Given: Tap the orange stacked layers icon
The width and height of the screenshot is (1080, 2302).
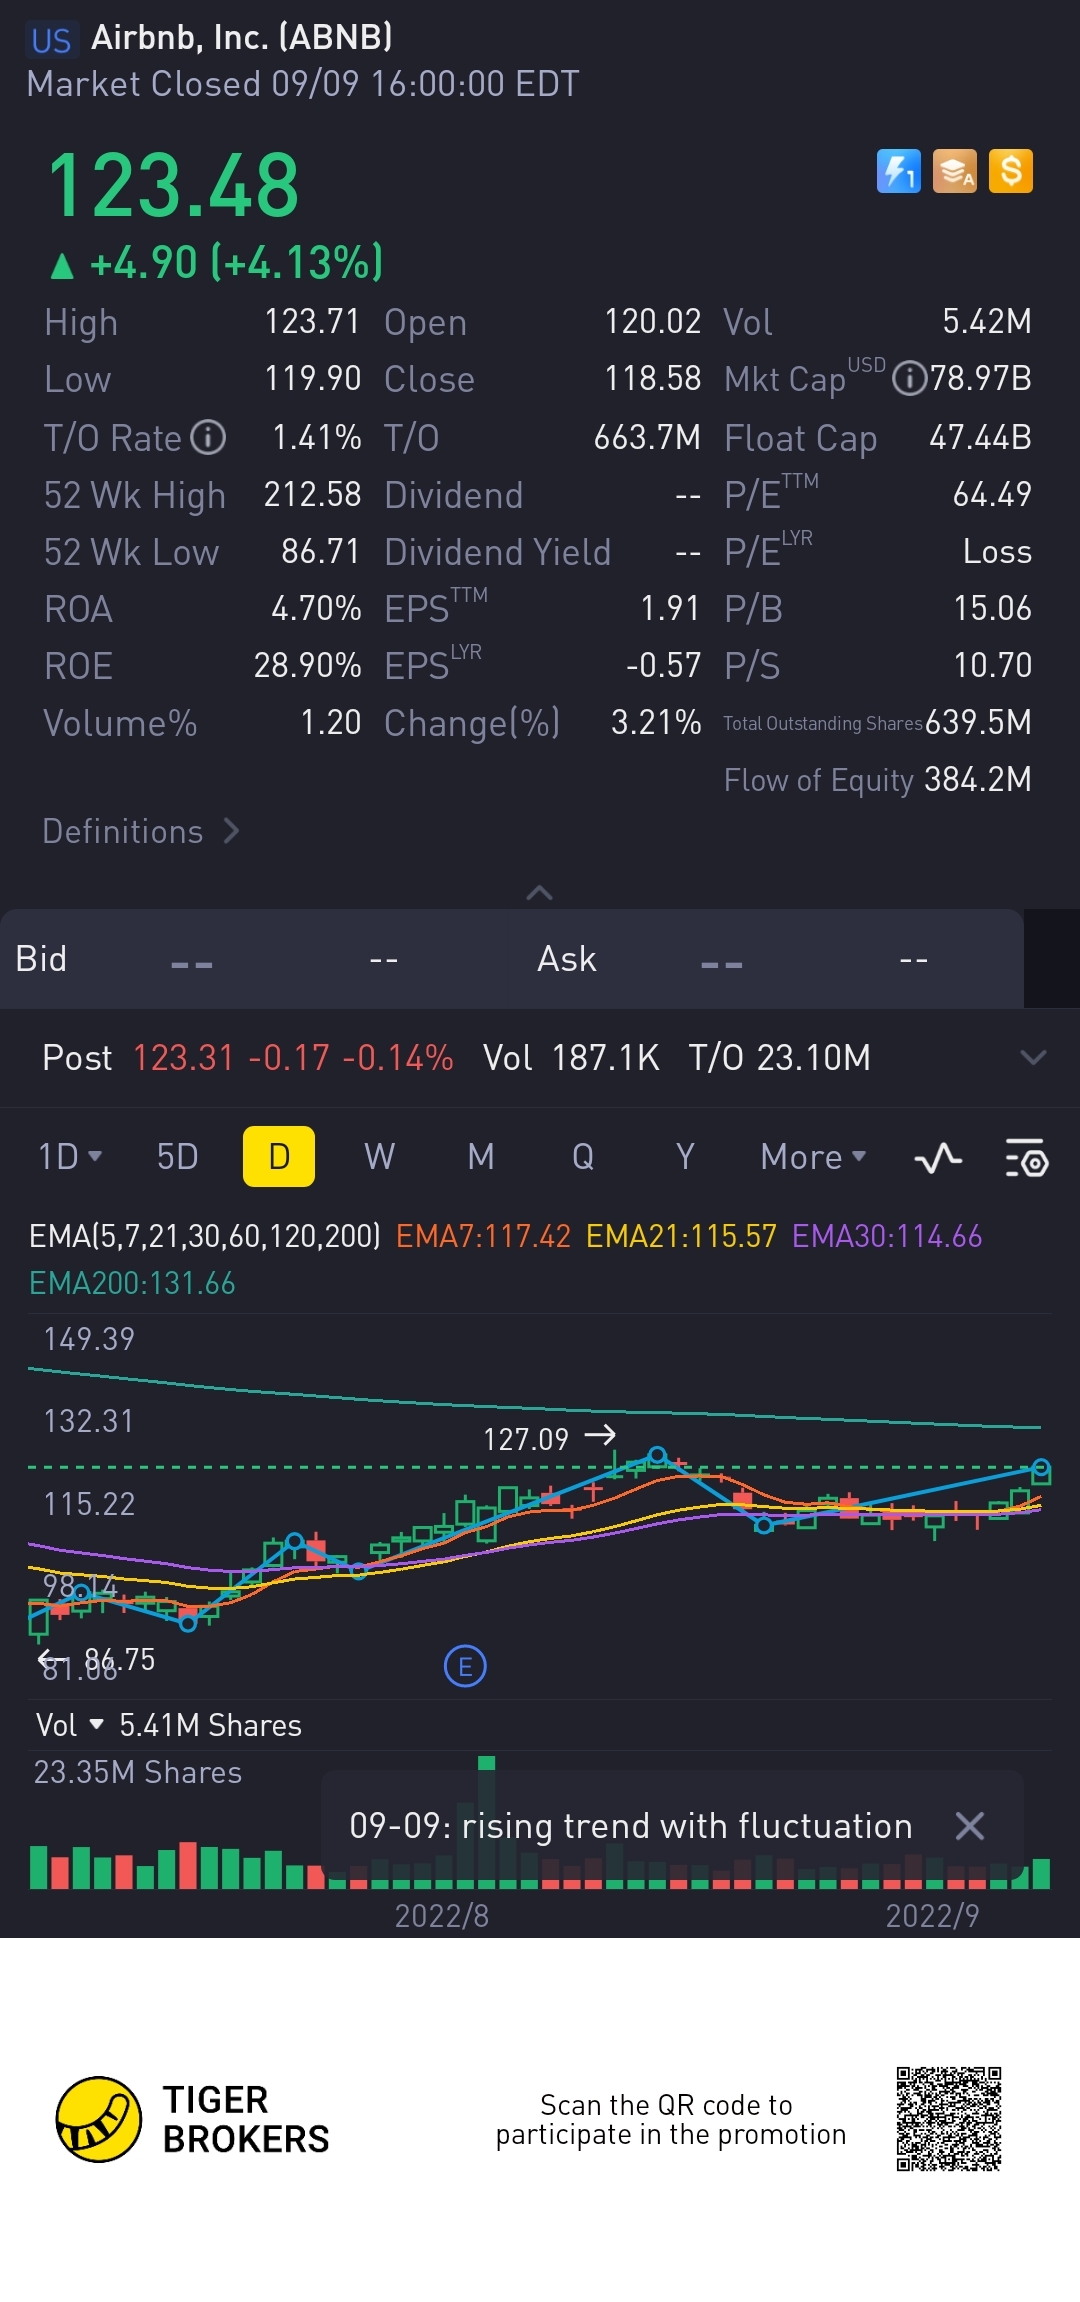Looking at the screenshot, I should click(955, 171).
